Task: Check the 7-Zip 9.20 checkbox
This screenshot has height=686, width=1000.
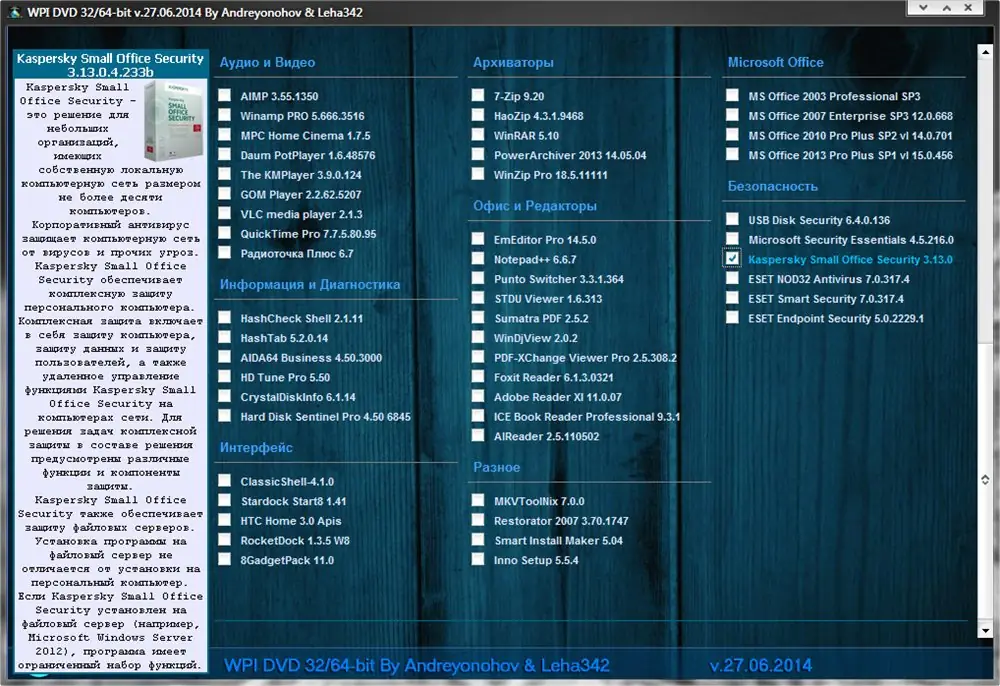Action: 478,96
